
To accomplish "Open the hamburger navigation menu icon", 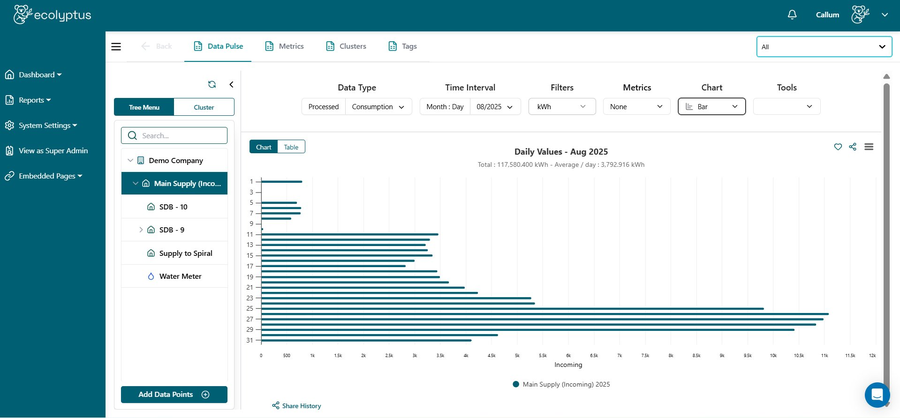I will coord(116,46).
